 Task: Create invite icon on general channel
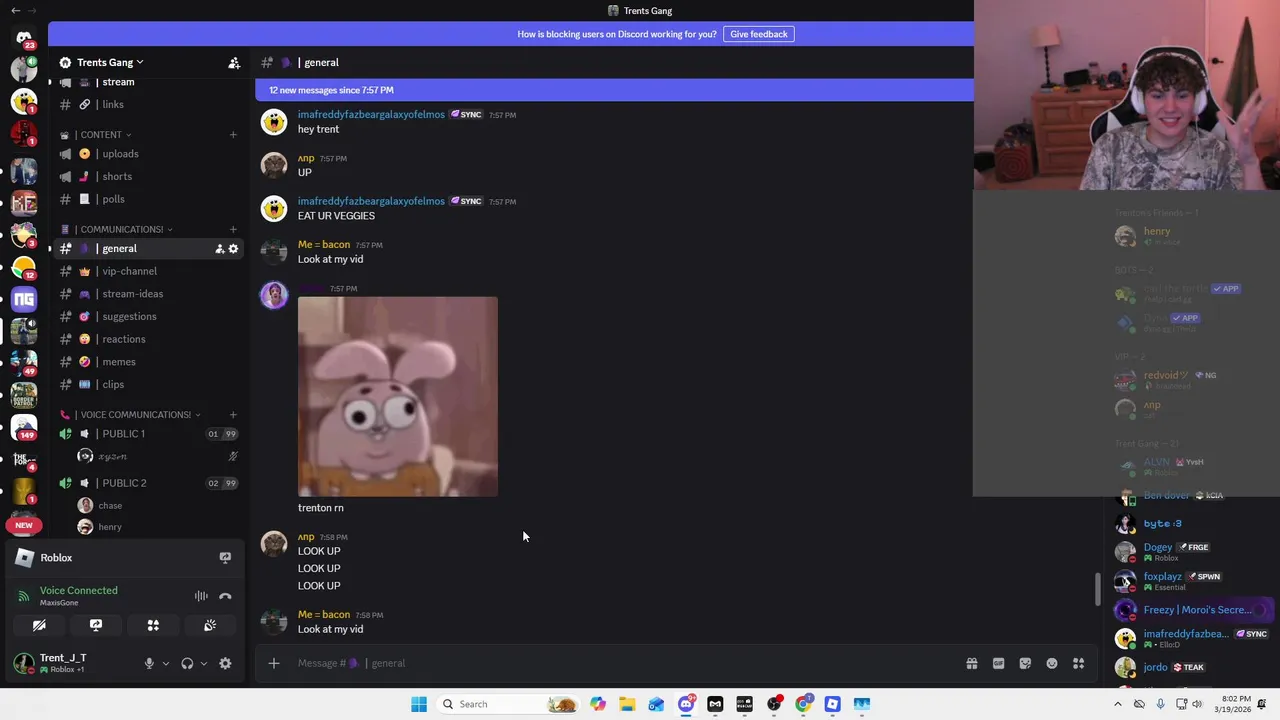pyautogui.click(x=219, y=249)
